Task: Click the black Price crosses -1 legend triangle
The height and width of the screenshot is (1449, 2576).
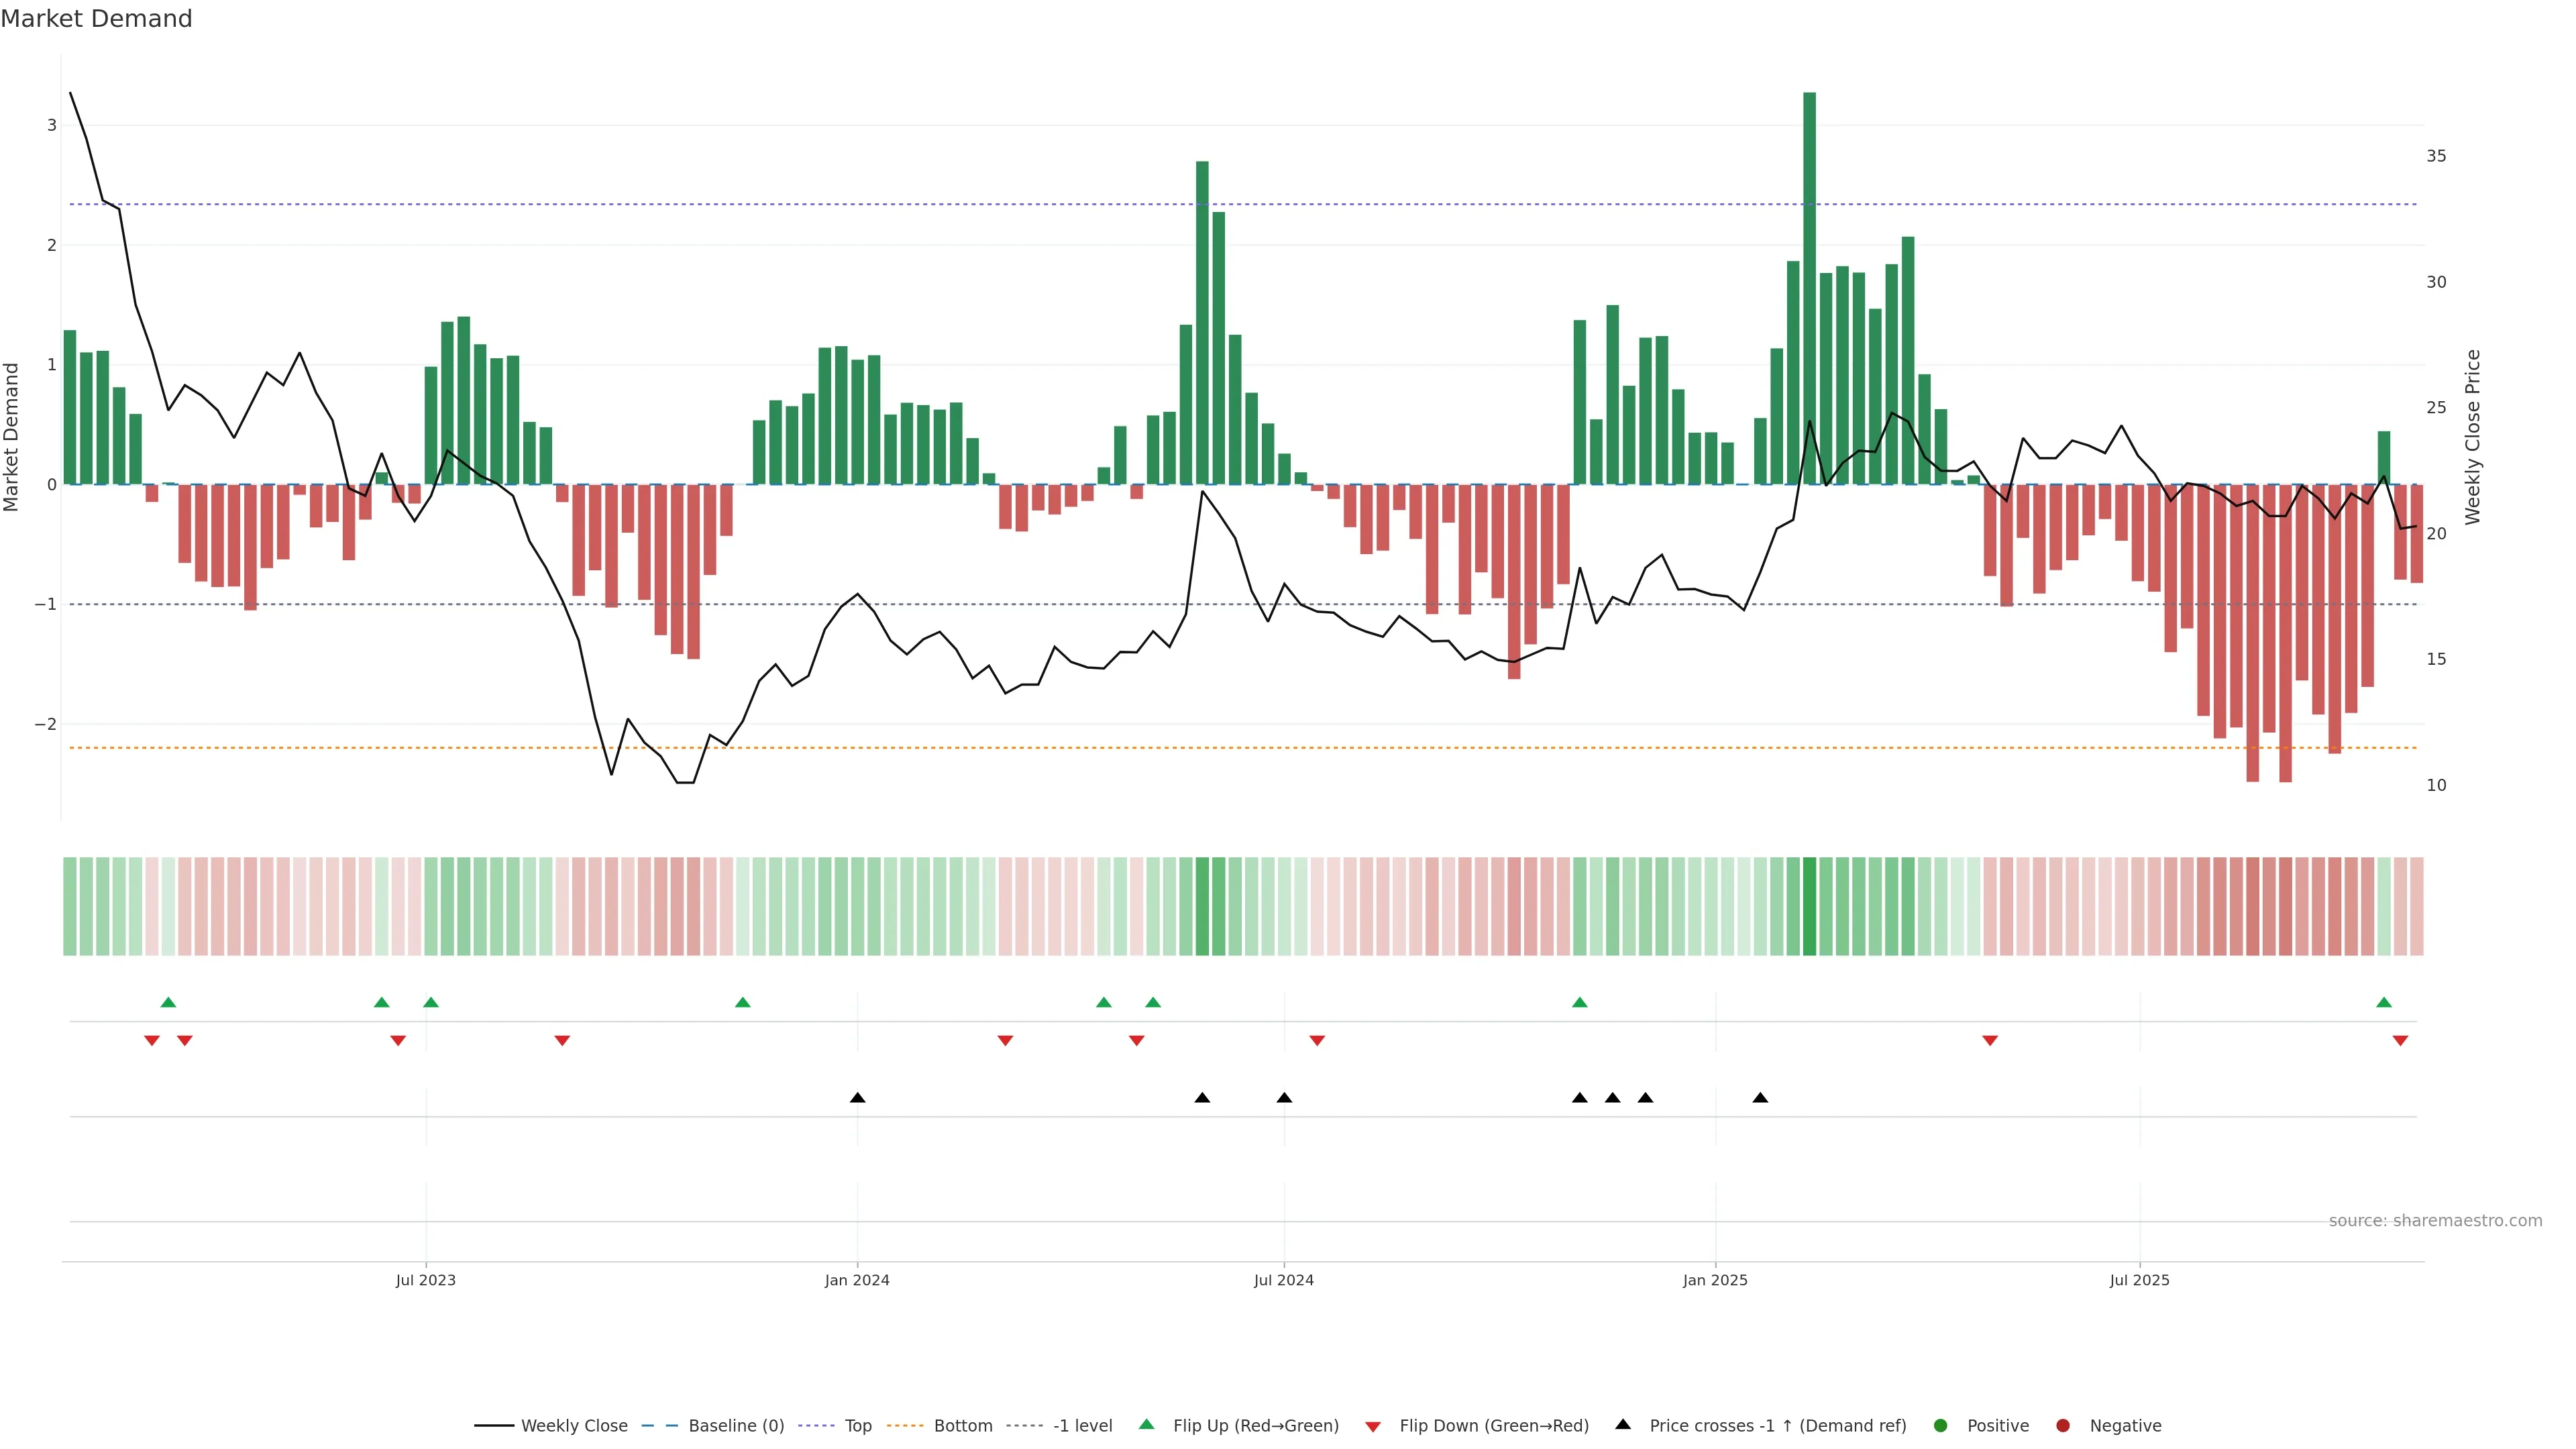Action: [1623, 1424]
